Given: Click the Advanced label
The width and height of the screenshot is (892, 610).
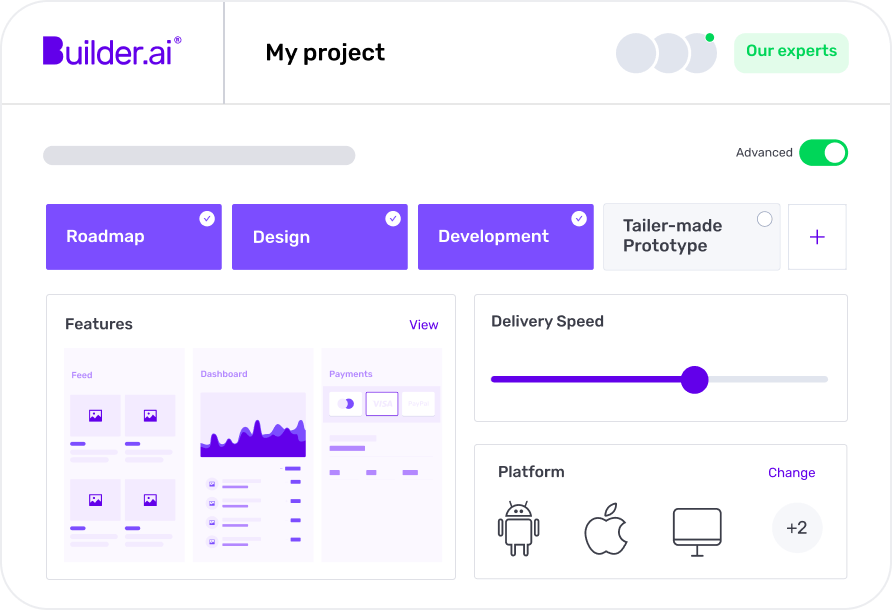Looking at the screenshot, I should point(764,152).
